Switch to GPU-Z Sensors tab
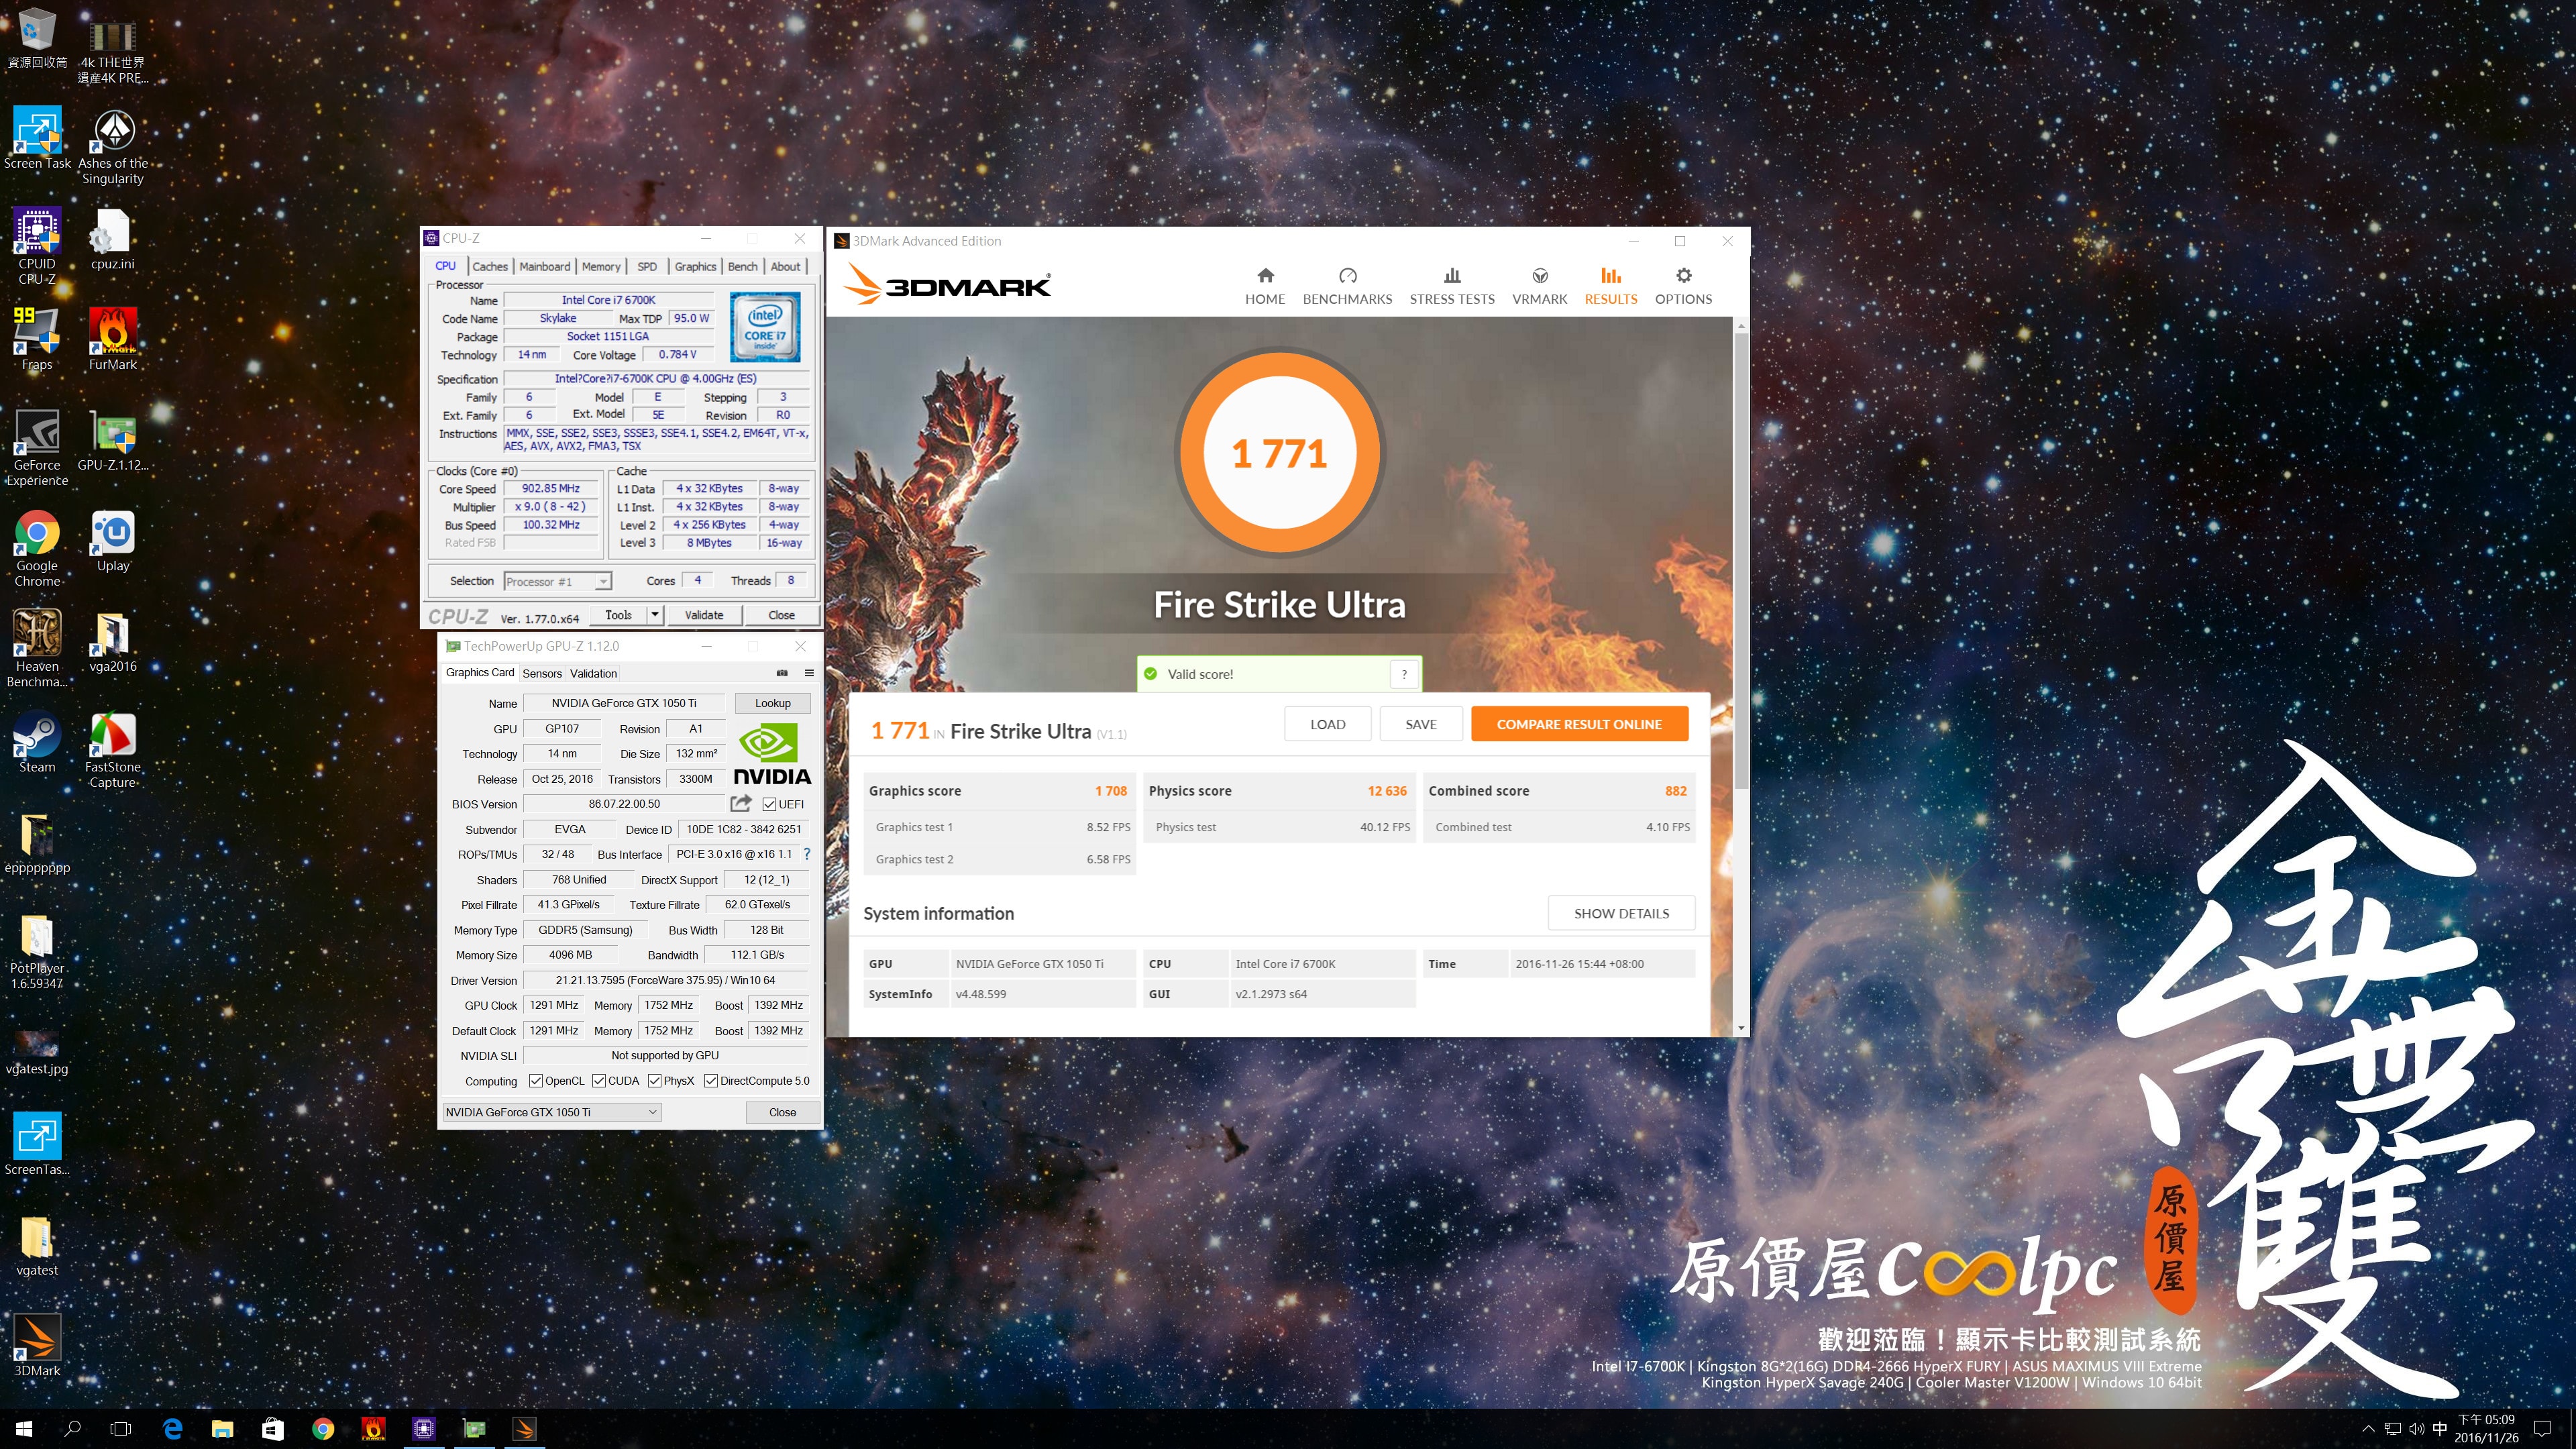 pos(542,673)
